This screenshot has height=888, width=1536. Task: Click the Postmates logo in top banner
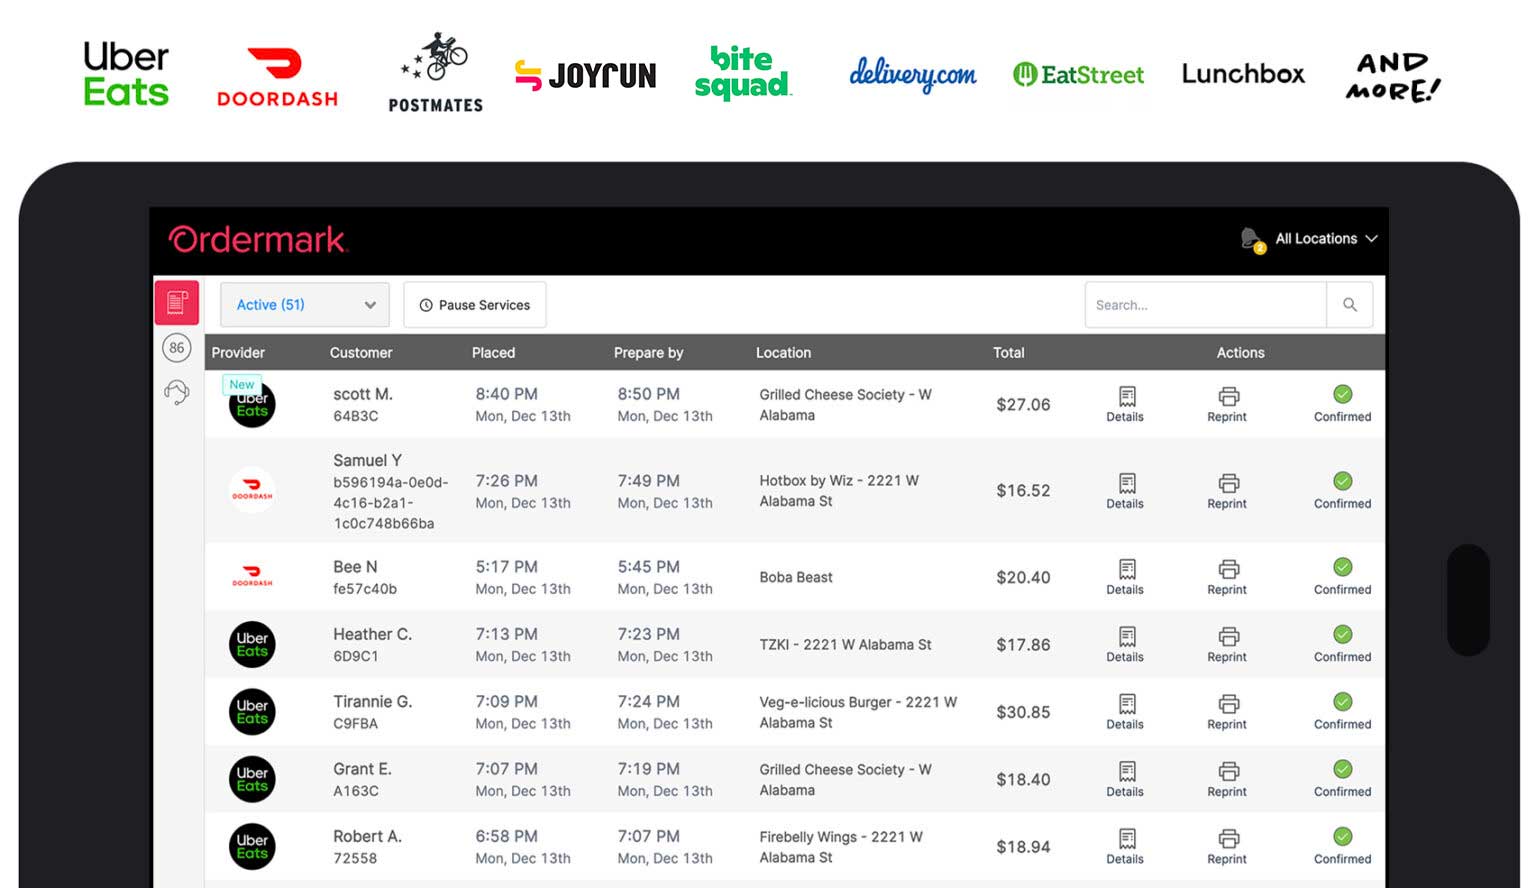click(x=435, y=72)
